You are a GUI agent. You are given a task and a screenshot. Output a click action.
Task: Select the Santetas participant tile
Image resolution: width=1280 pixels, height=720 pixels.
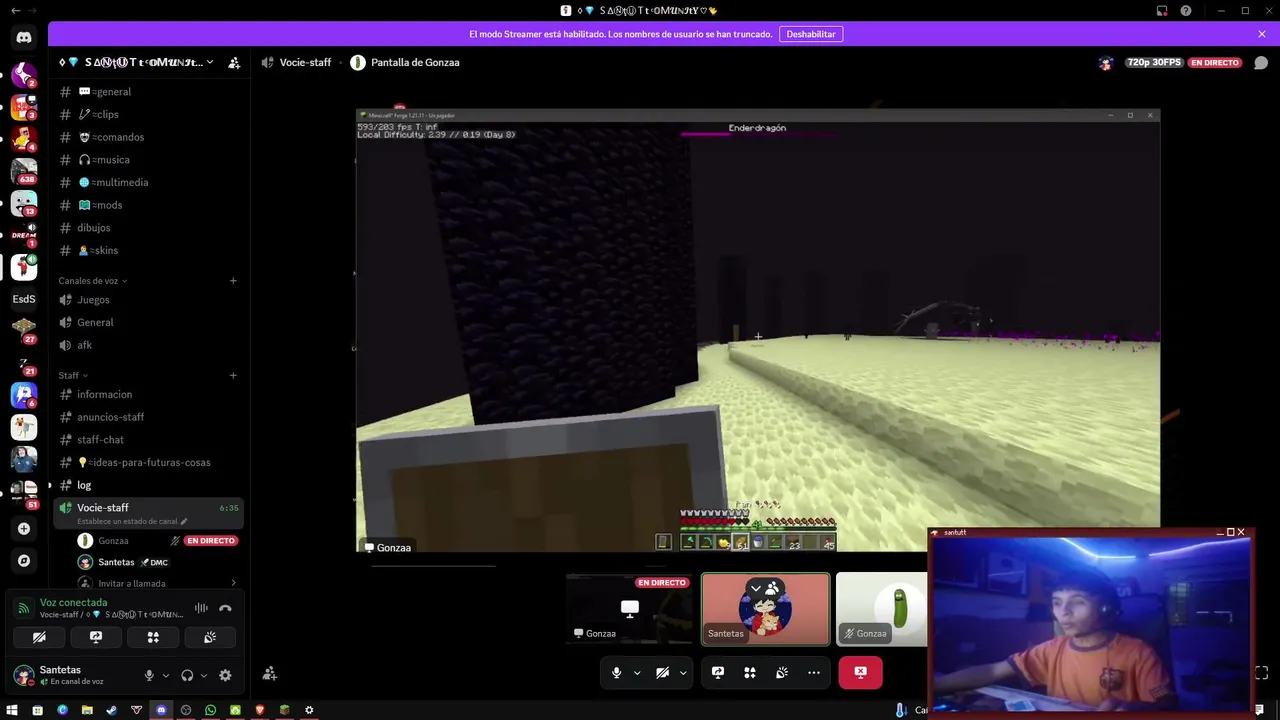coord(765,609)
